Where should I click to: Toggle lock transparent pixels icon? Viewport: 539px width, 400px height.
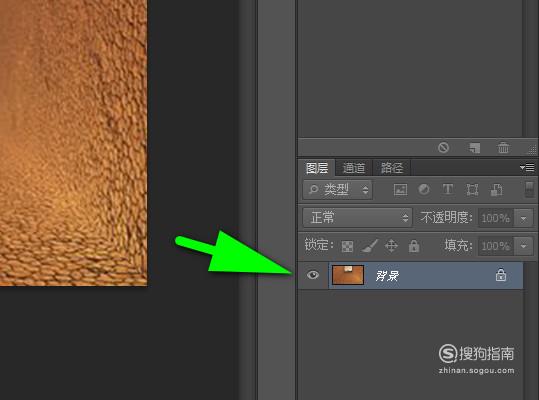(x=347, y=246)
